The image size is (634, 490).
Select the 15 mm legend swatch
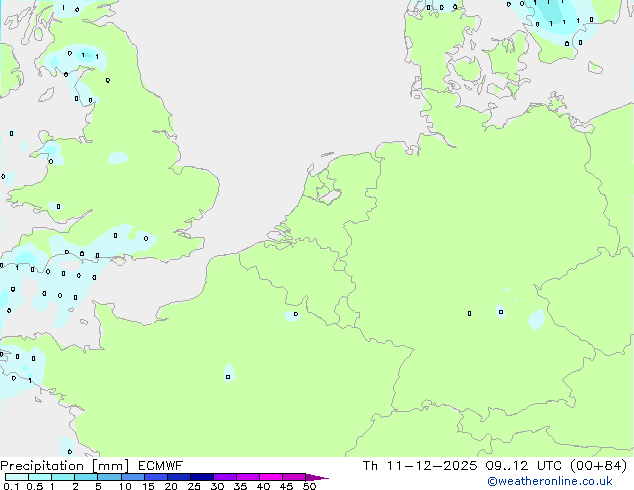(158, 478)
